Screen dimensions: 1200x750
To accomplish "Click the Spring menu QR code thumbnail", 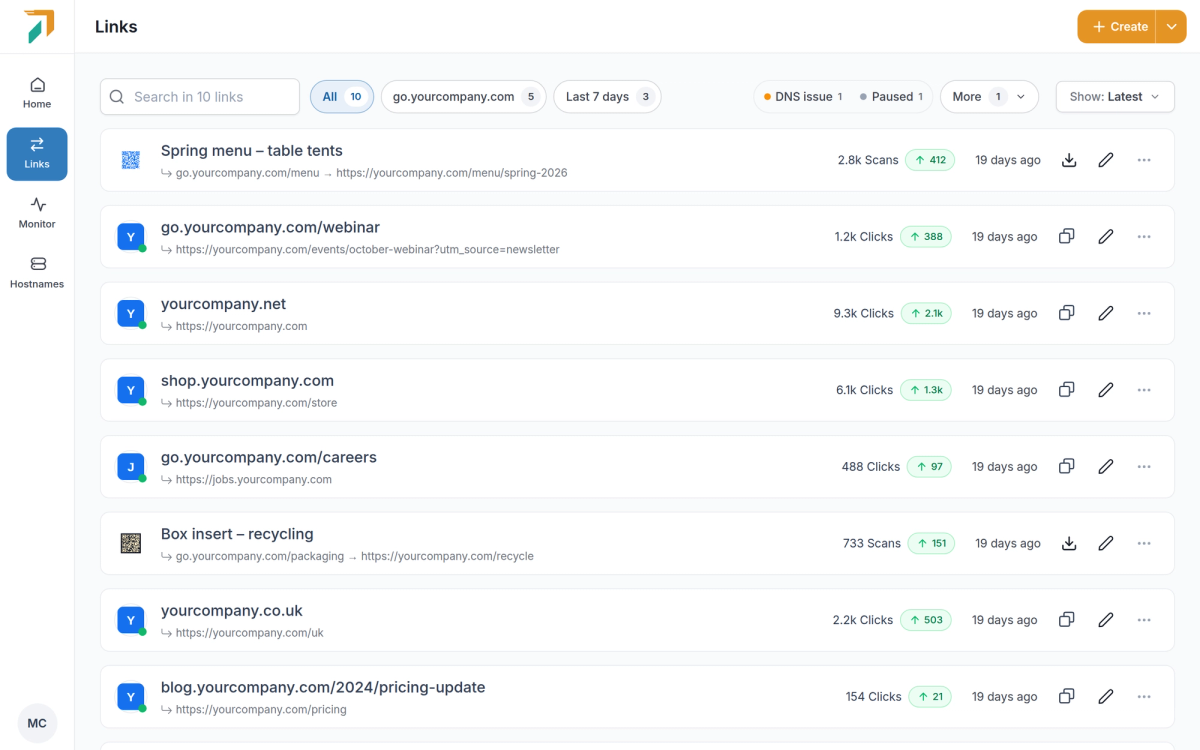I will tap(131, 160).
